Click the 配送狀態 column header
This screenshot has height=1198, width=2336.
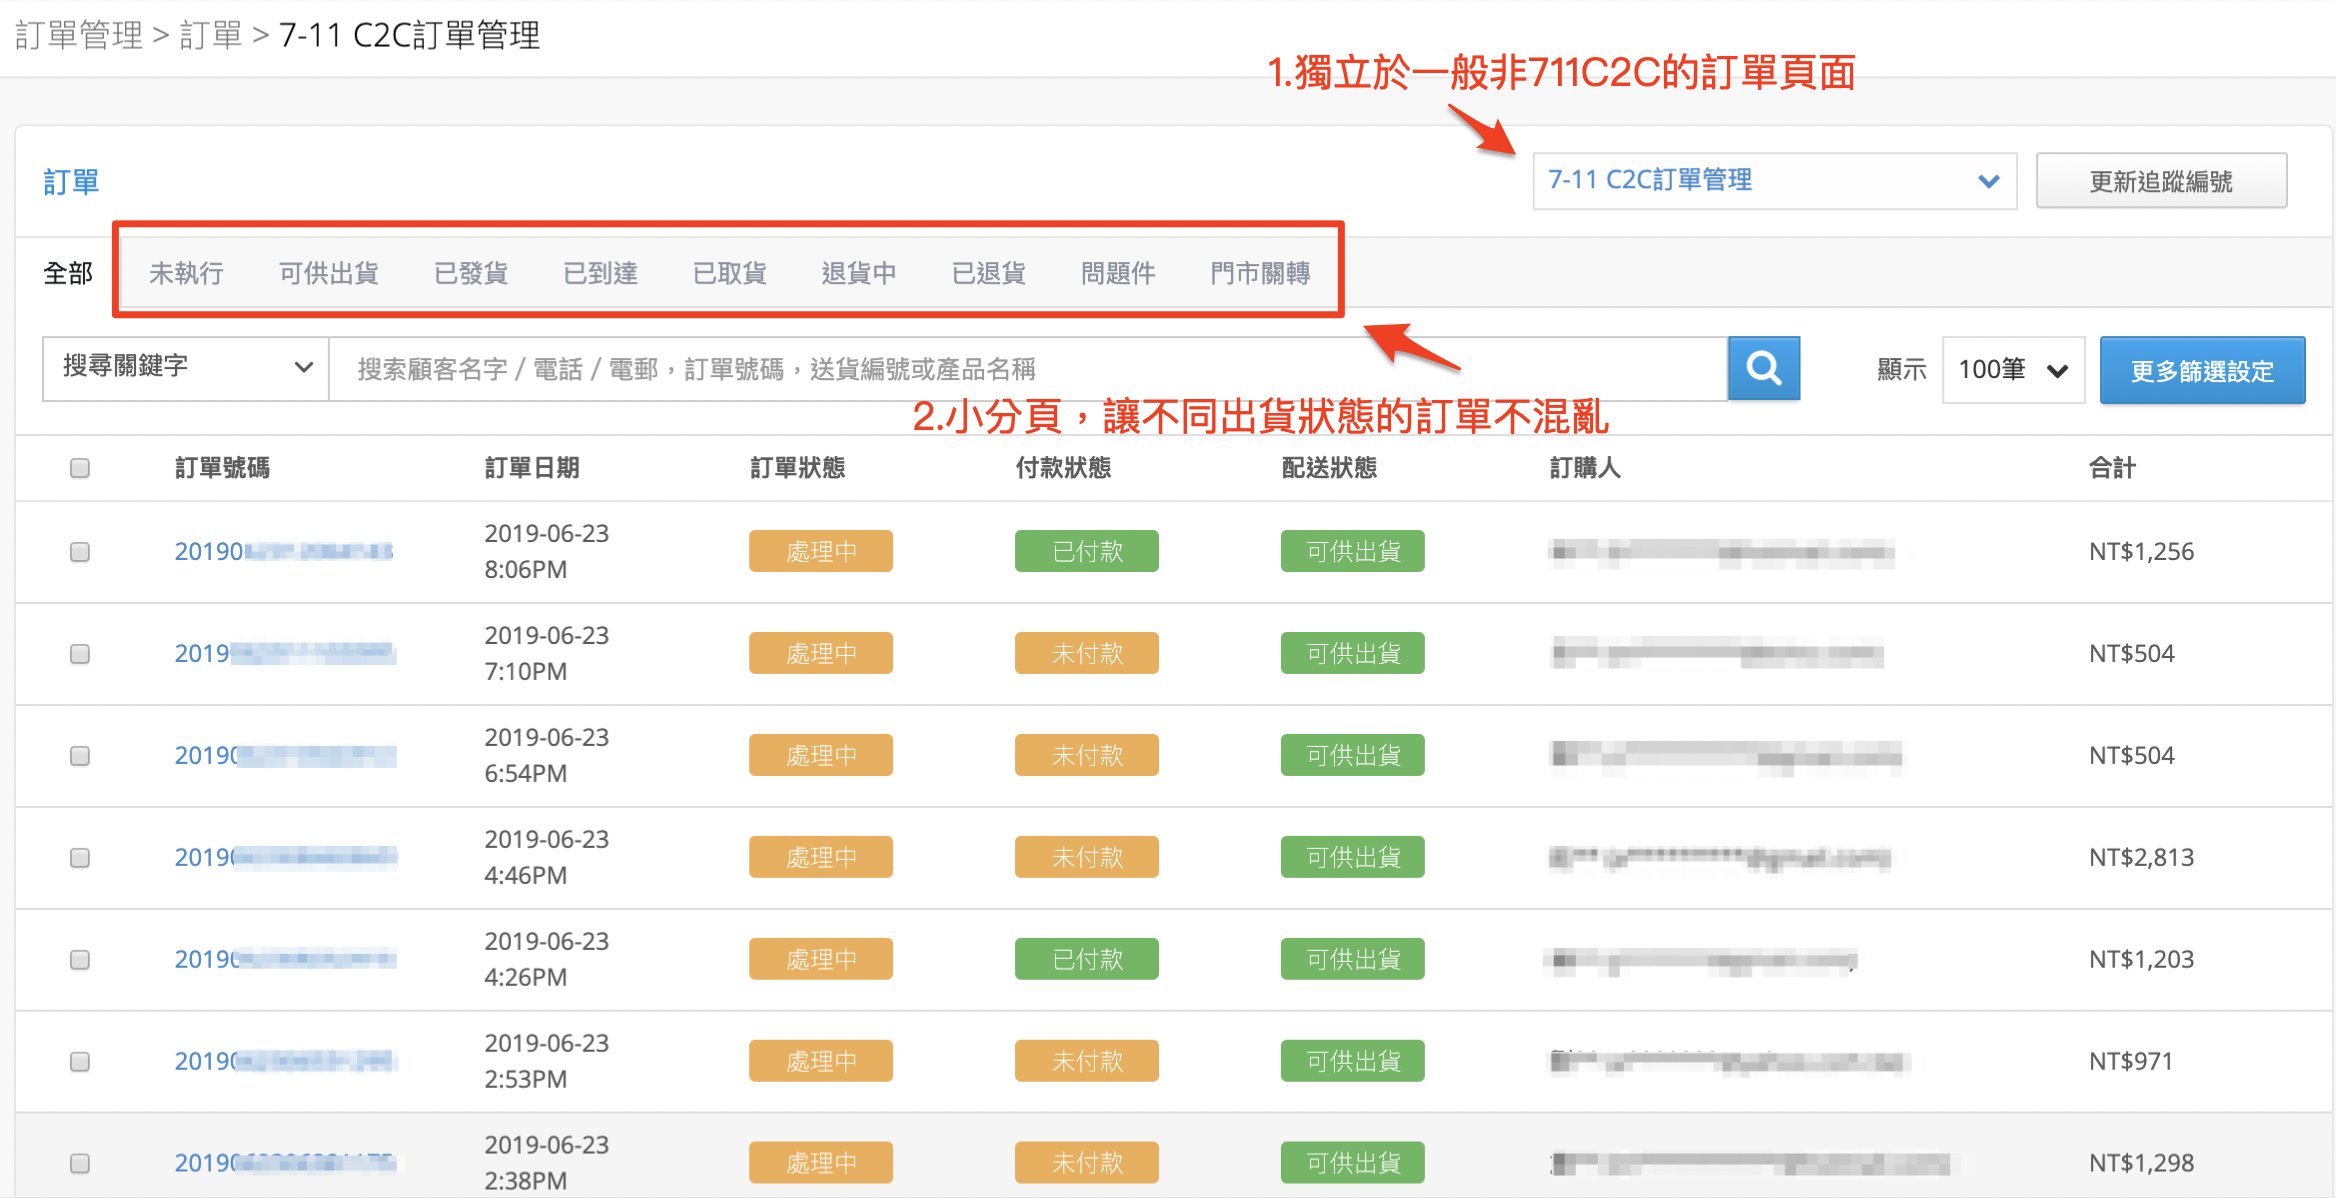click(1330, 468)
